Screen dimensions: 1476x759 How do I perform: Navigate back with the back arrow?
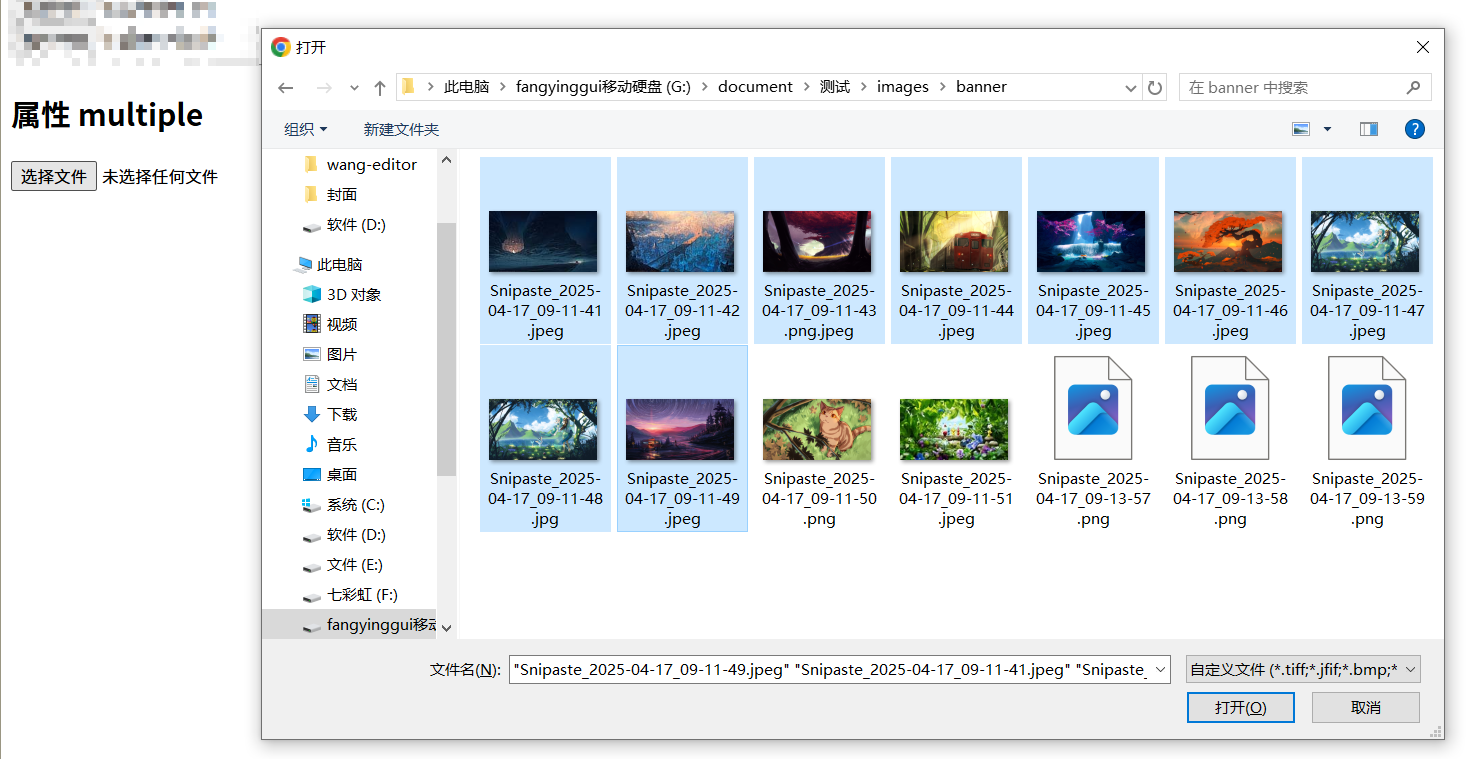point(286,88)
